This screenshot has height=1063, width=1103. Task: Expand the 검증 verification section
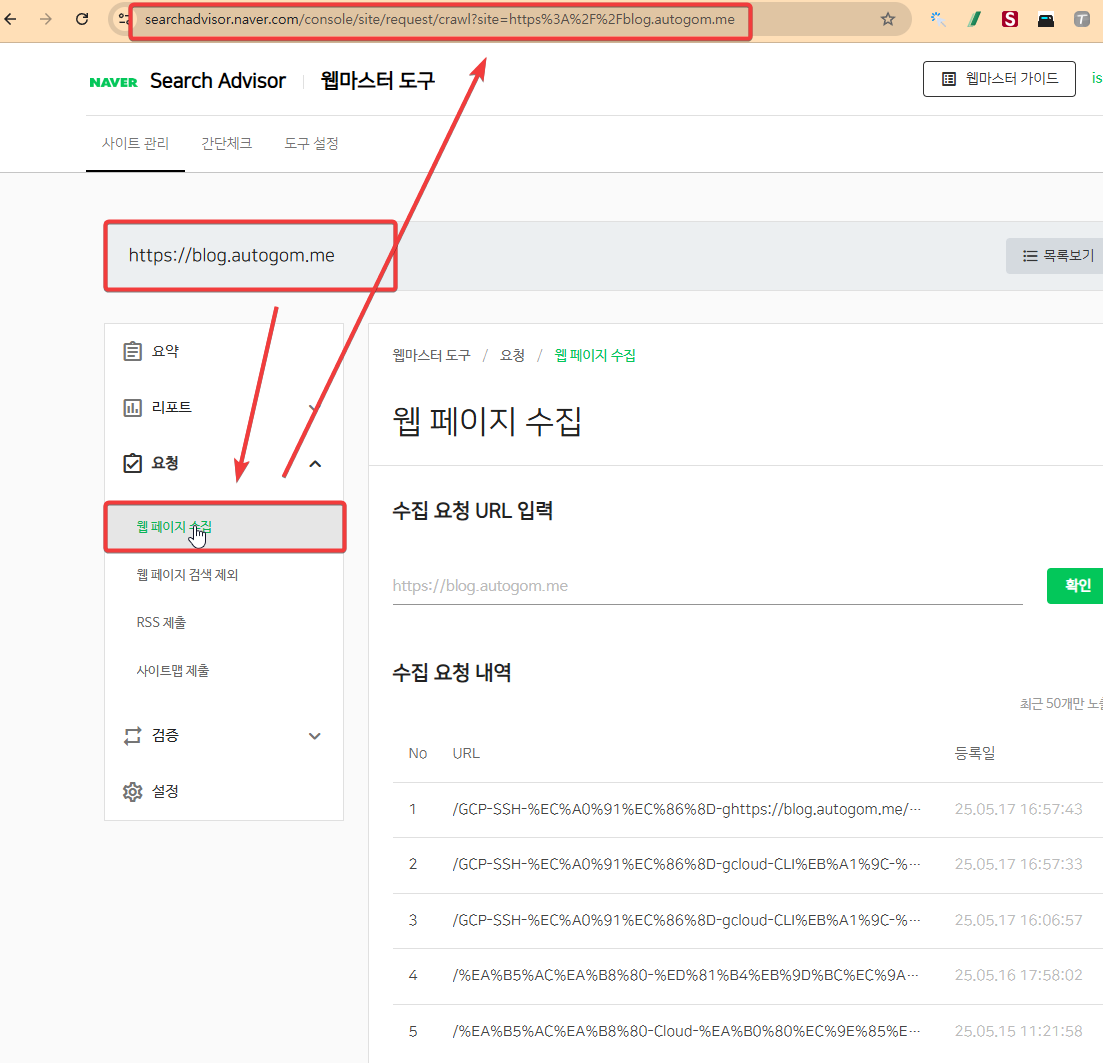(x=315, y=736)
